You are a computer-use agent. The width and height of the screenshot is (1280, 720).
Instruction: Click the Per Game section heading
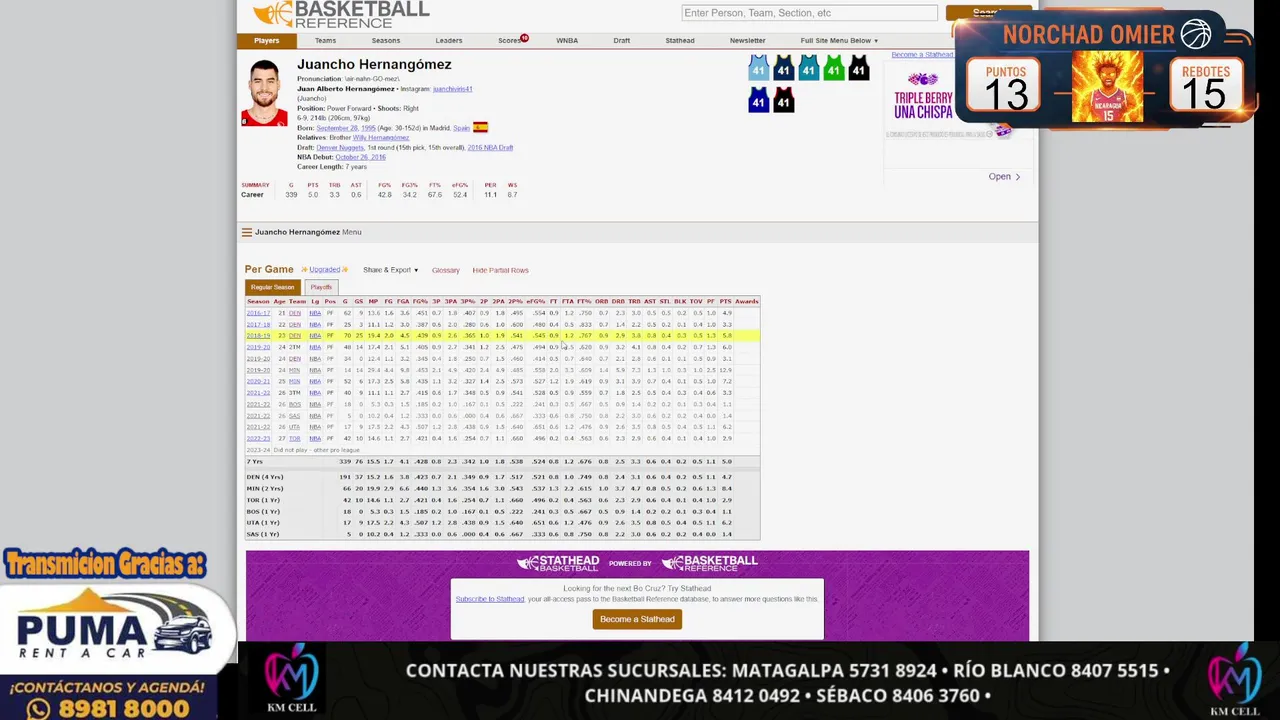[269, 269]
